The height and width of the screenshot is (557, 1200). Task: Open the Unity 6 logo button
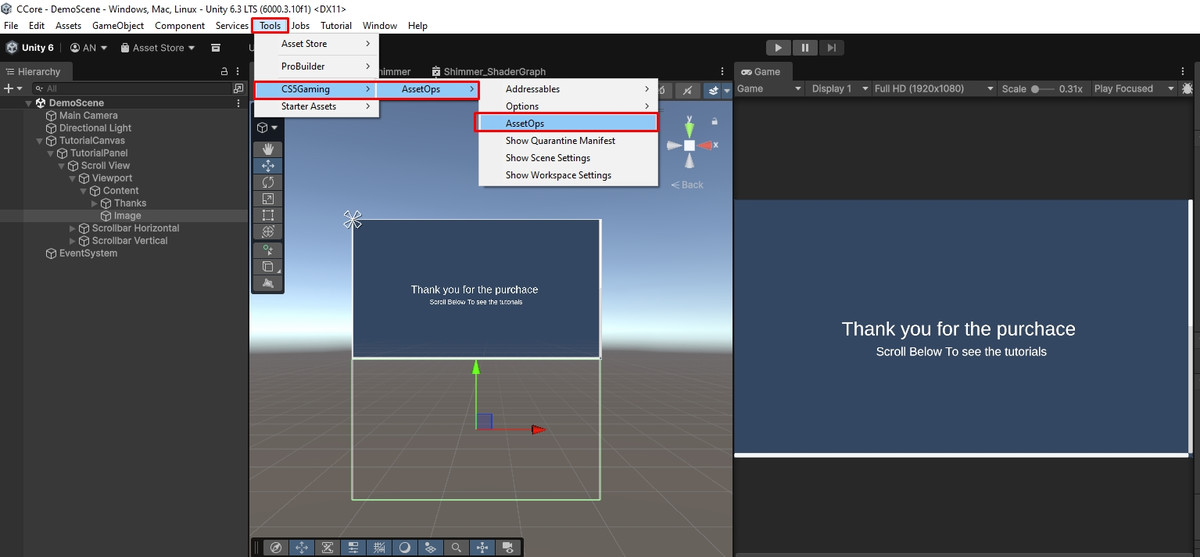30,47
